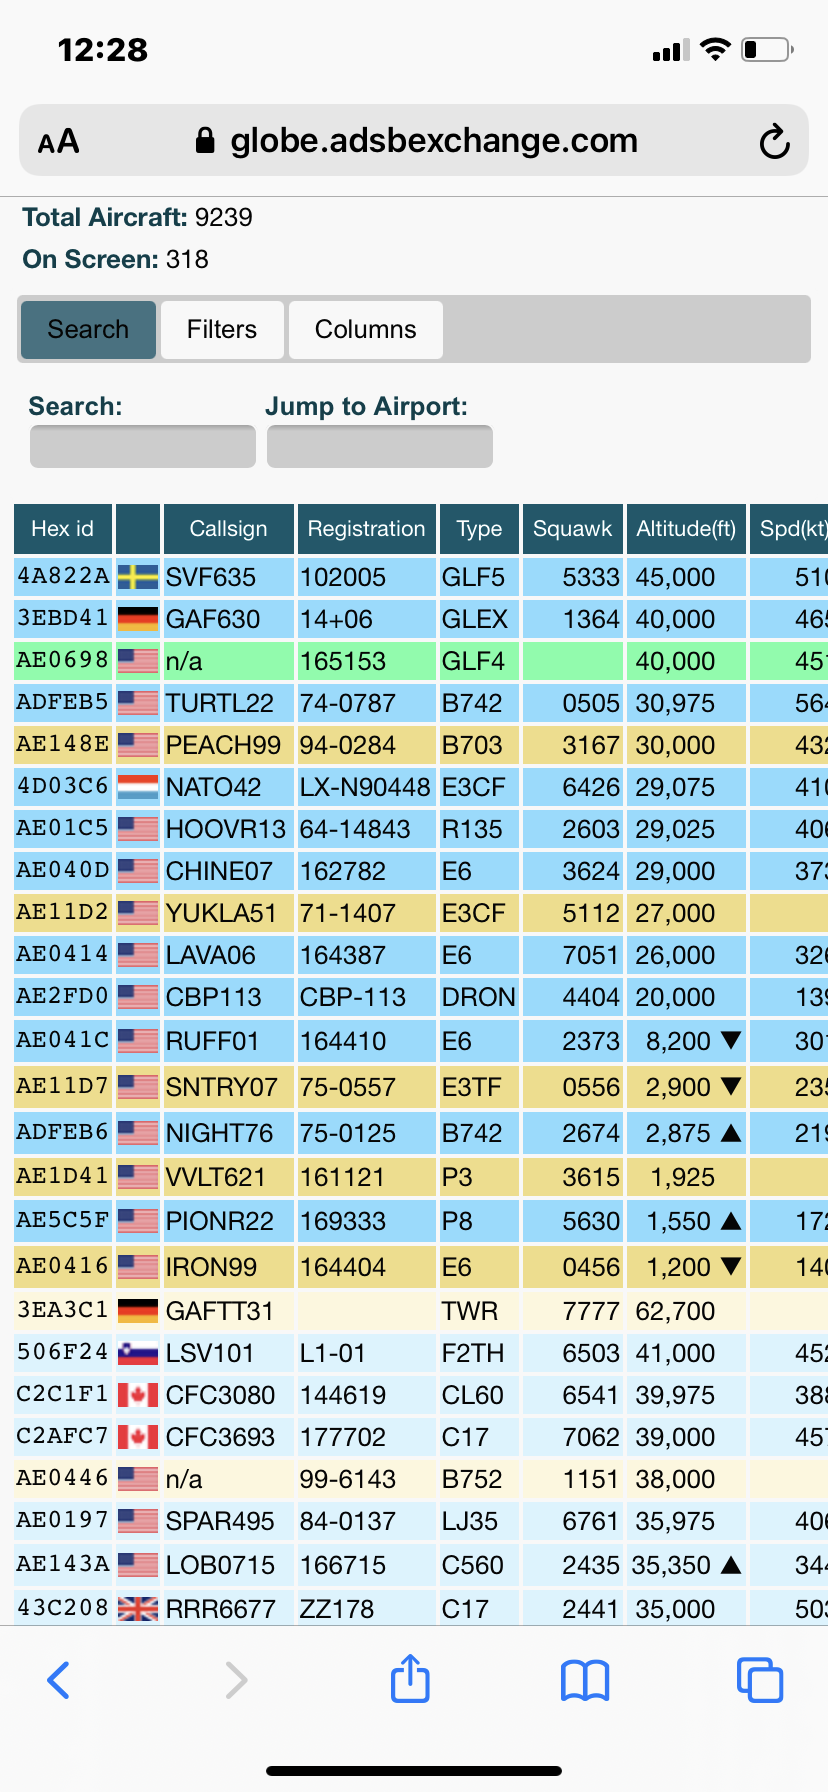Image resolution: width=828 pixels, height=1792 pixels.
Task: Tap the Swedish flag for SVF635
Action: (x=138, y=577)
